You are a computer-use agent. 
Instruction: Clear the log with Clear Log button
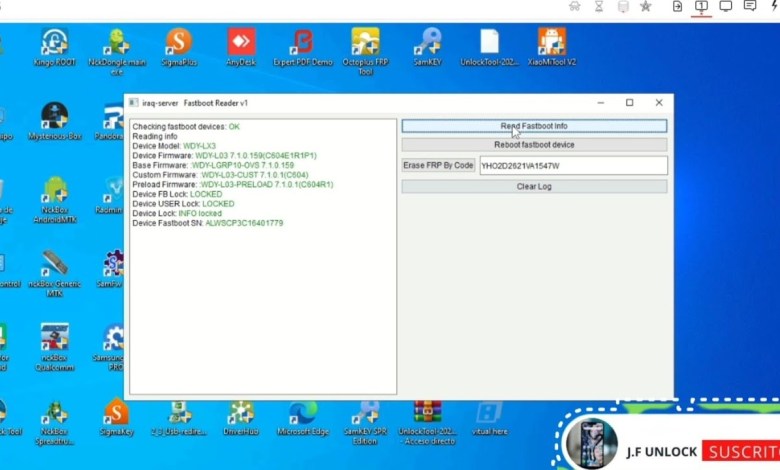[x=534, y=186]
